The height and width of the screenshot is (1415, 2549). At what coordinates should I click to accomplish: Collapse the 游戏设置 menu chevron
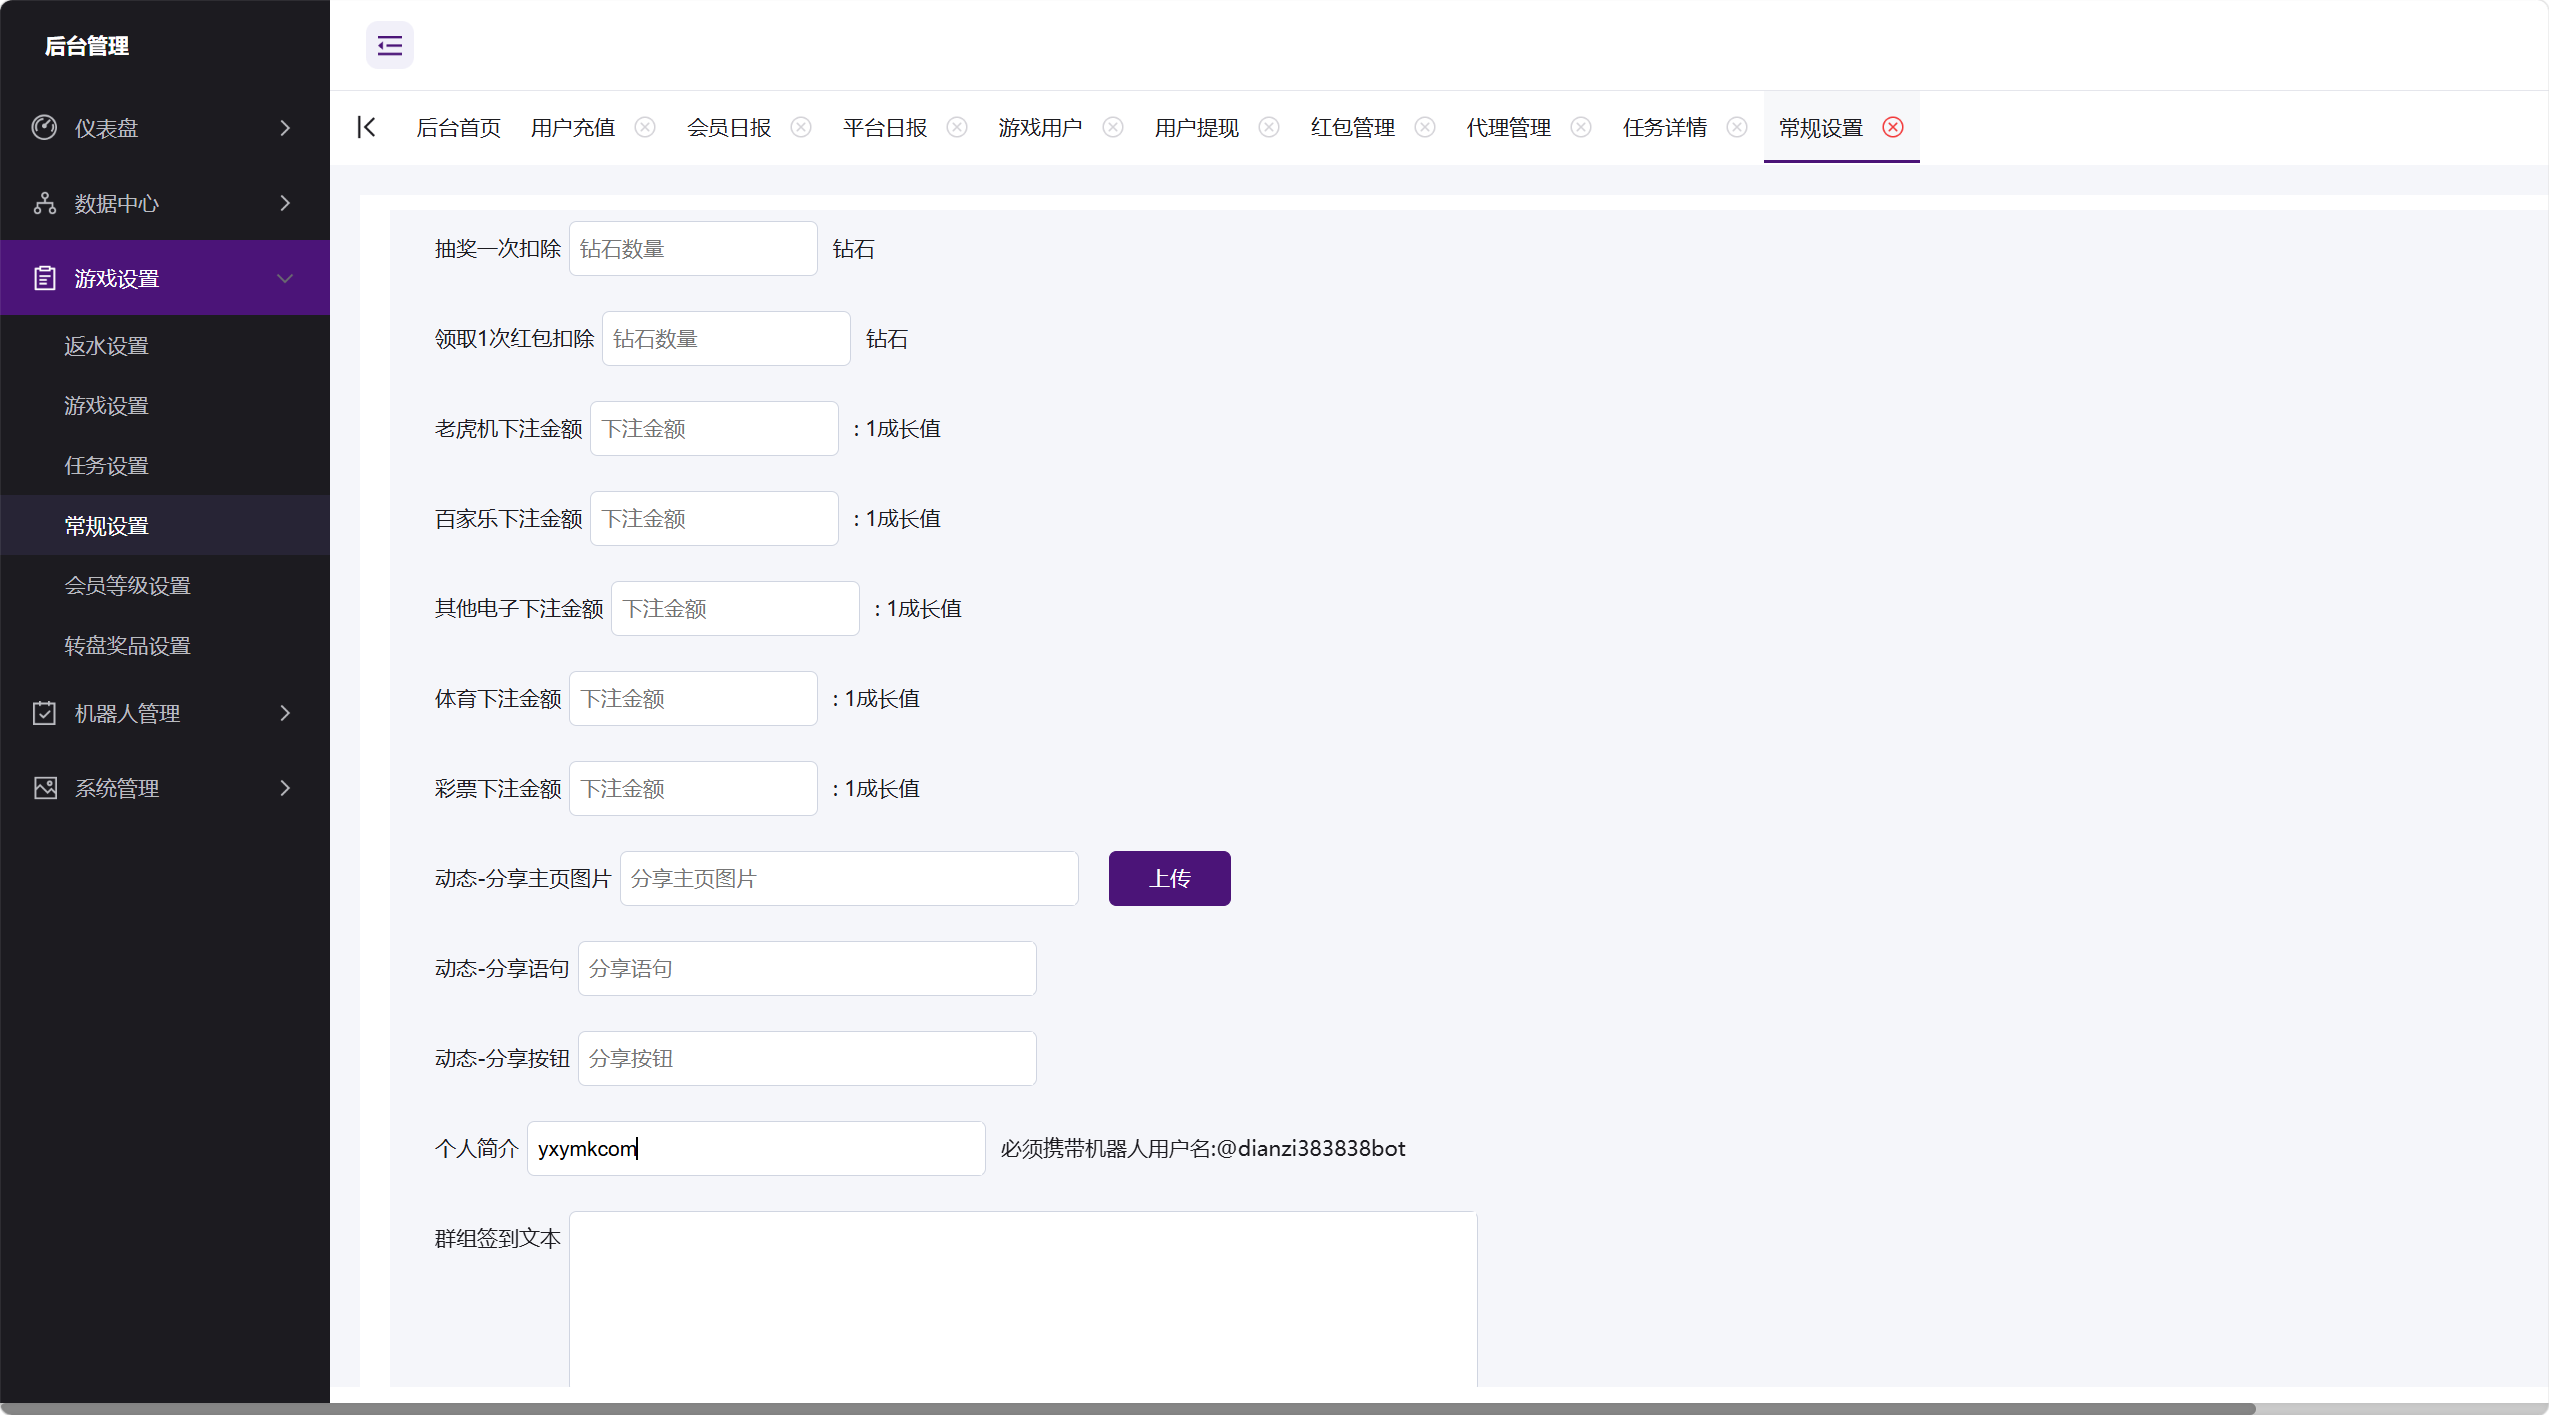point(285,278)
